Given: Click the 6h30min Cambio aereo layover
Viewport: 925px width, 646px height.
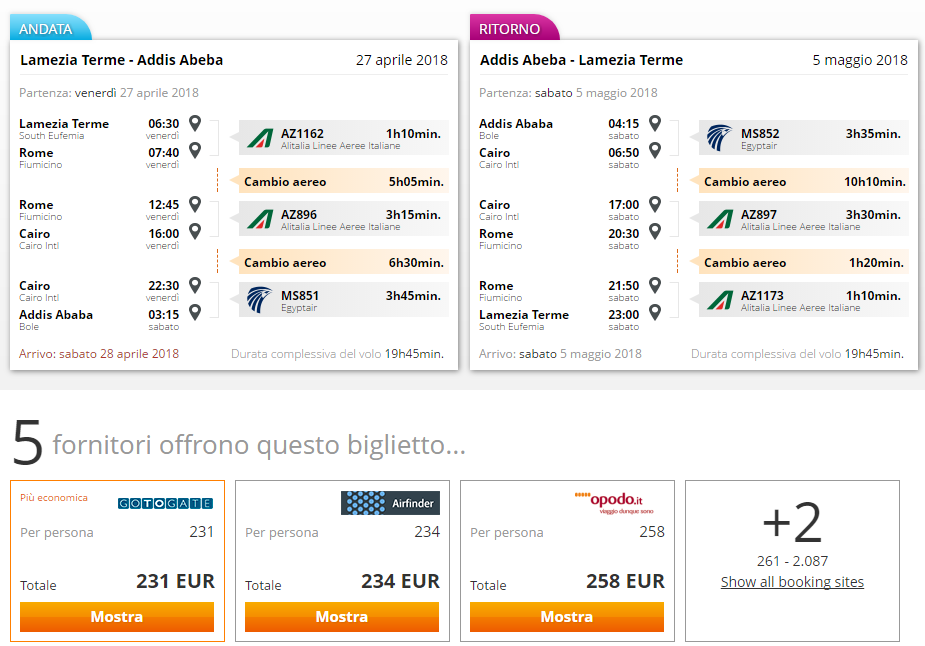Looking at the screenshot, I should 343,263.
